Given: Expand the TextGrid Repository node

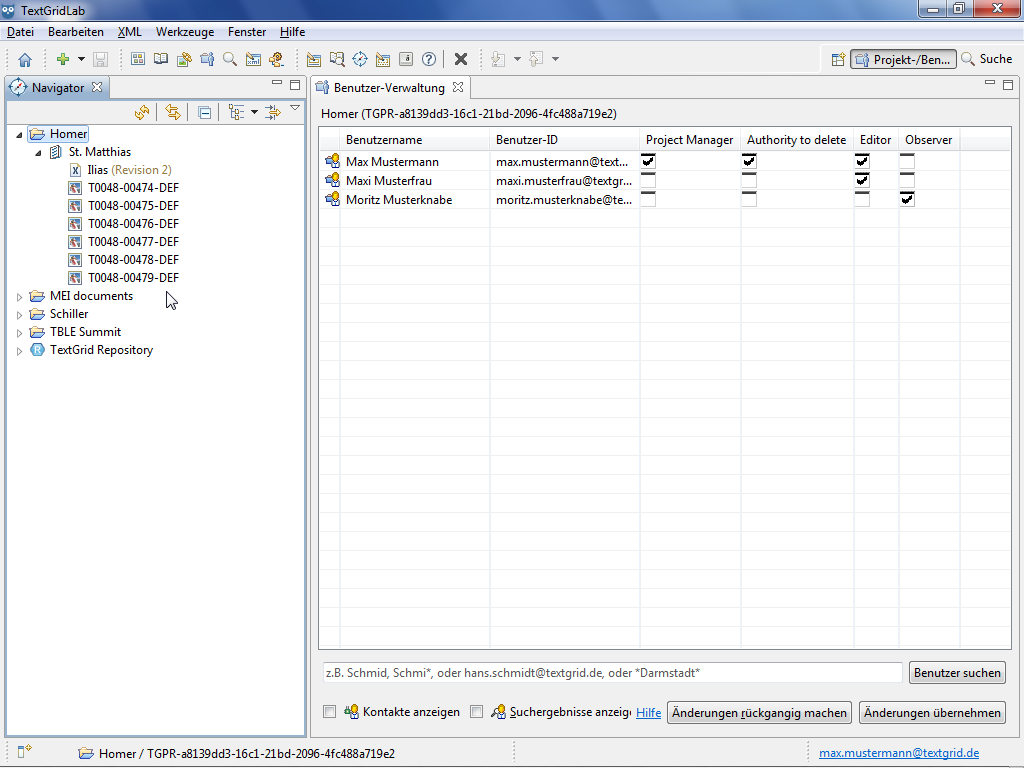Looking at the screenshot, I should [x=19, y=351].
